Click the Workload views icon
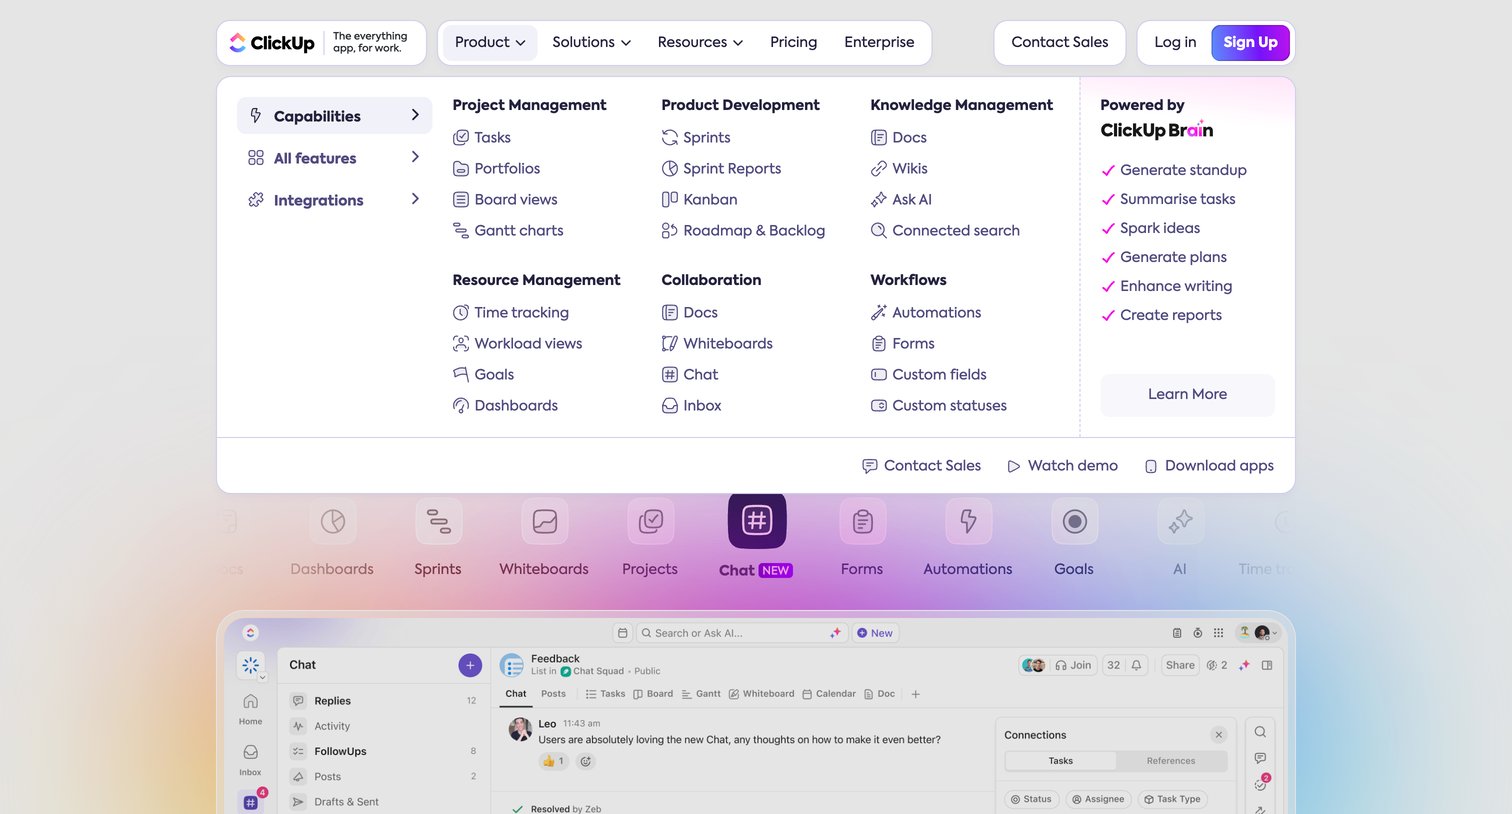Viewport: 1512px width, 814px height. click(461, 344)
